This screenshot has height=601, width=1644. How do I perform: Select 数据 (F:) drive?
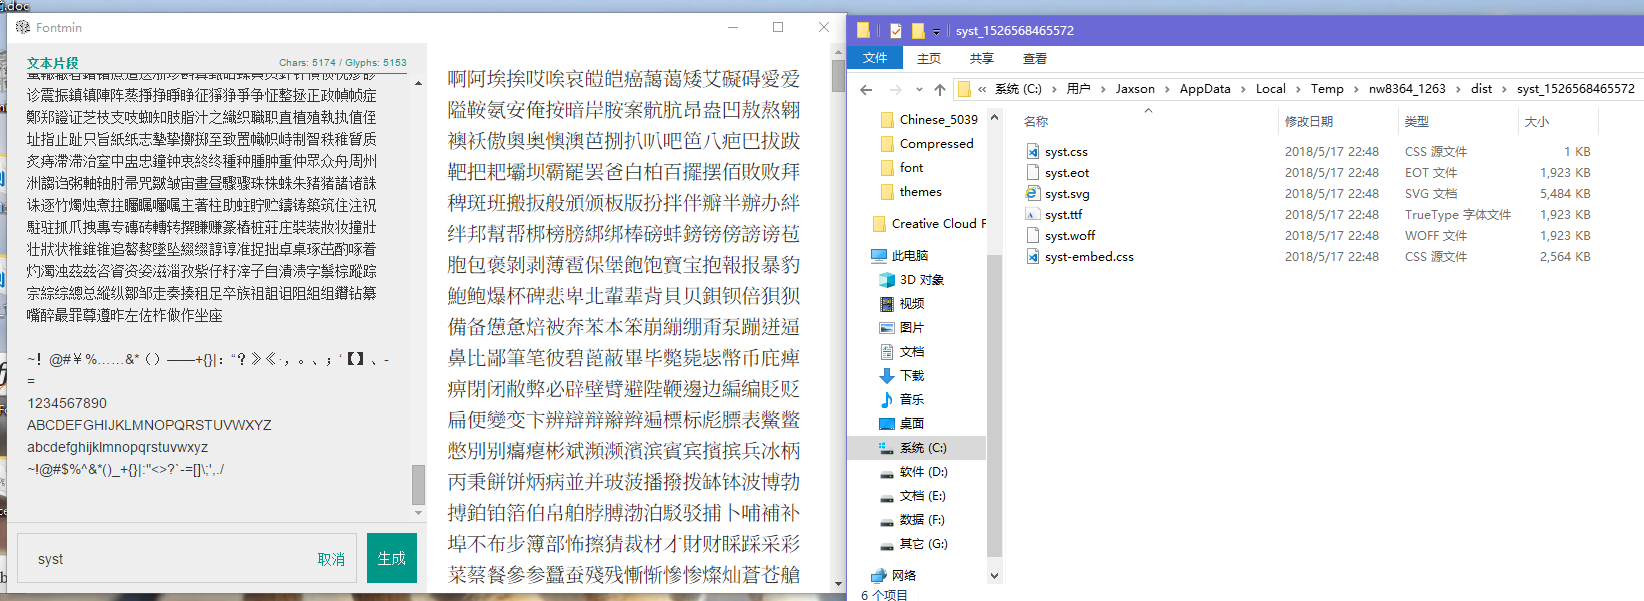(912, 519)
